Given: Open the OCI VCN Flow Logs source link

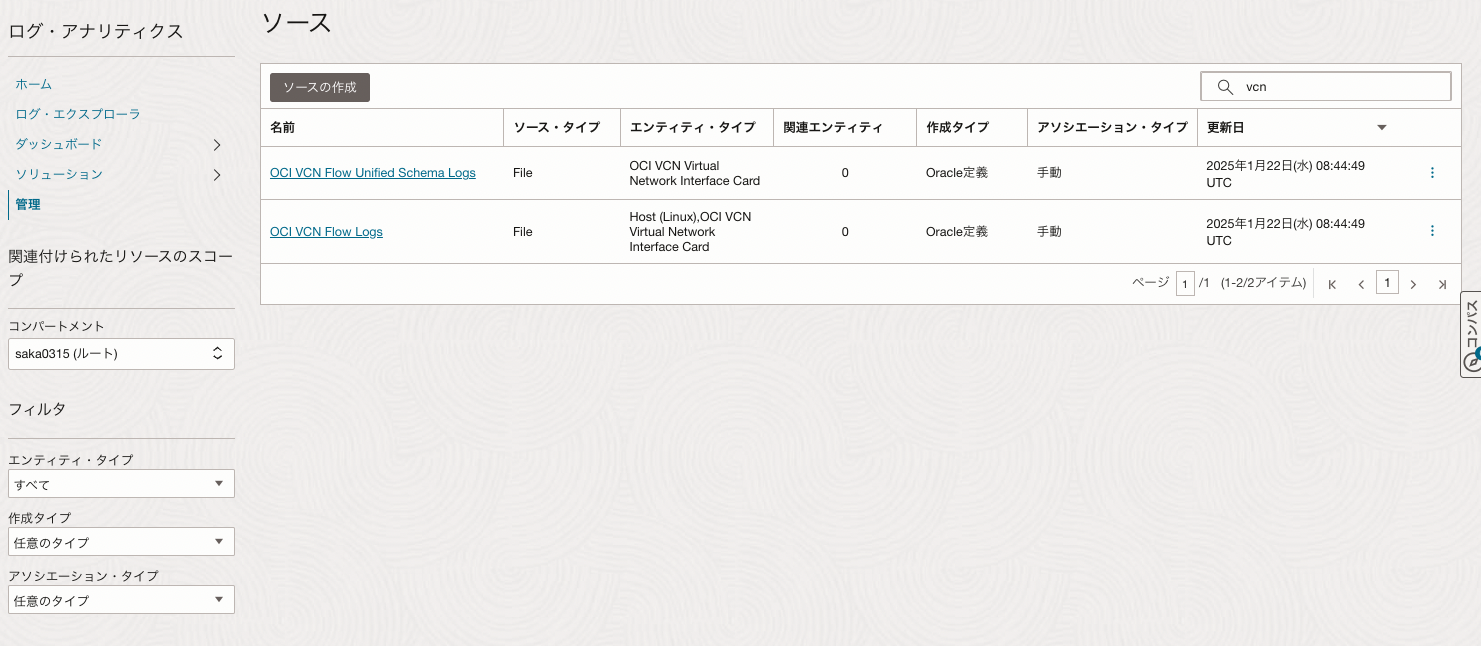Looking at the screenshot, I should 326,231.
